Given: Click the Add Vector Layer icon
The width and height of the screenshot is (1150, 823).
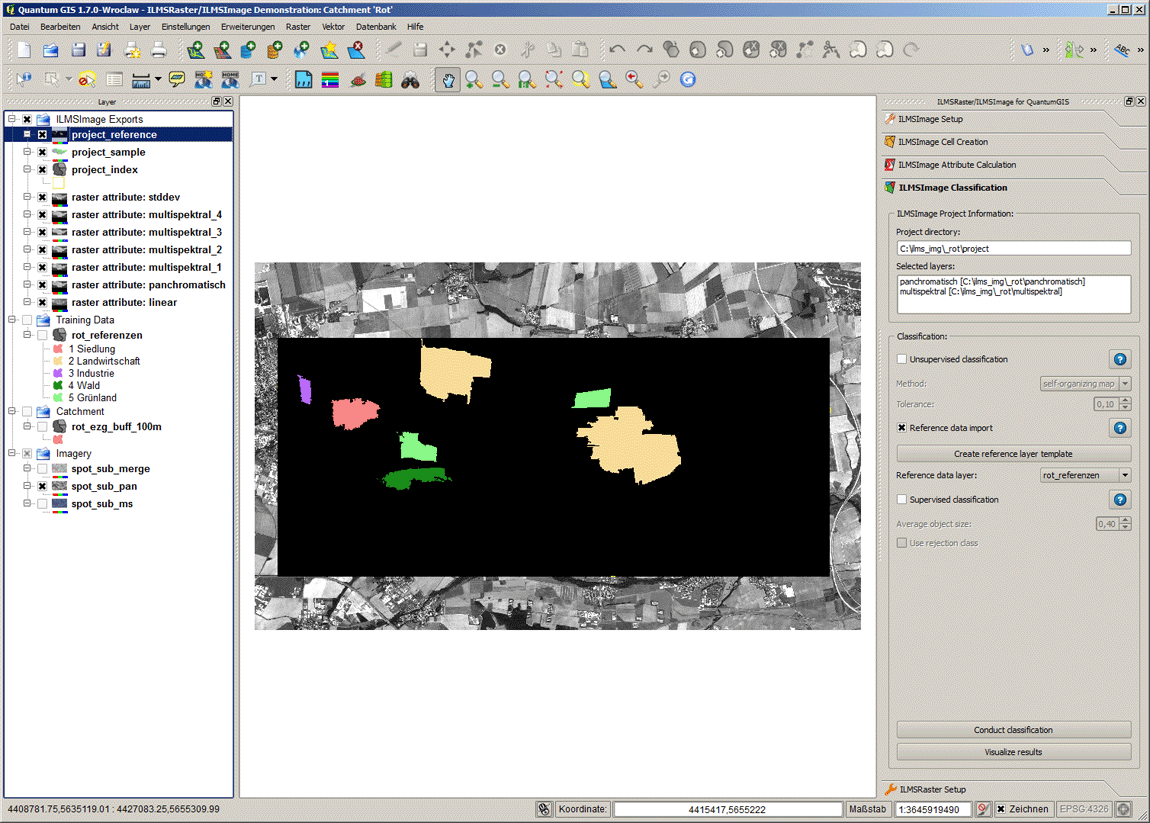Looking at the screenshot, I should 196,50.
